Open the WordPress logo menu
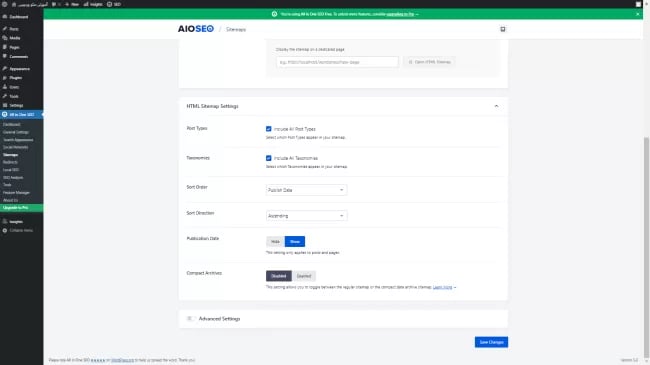Viewport: 650px width, 365px height. 5,4
